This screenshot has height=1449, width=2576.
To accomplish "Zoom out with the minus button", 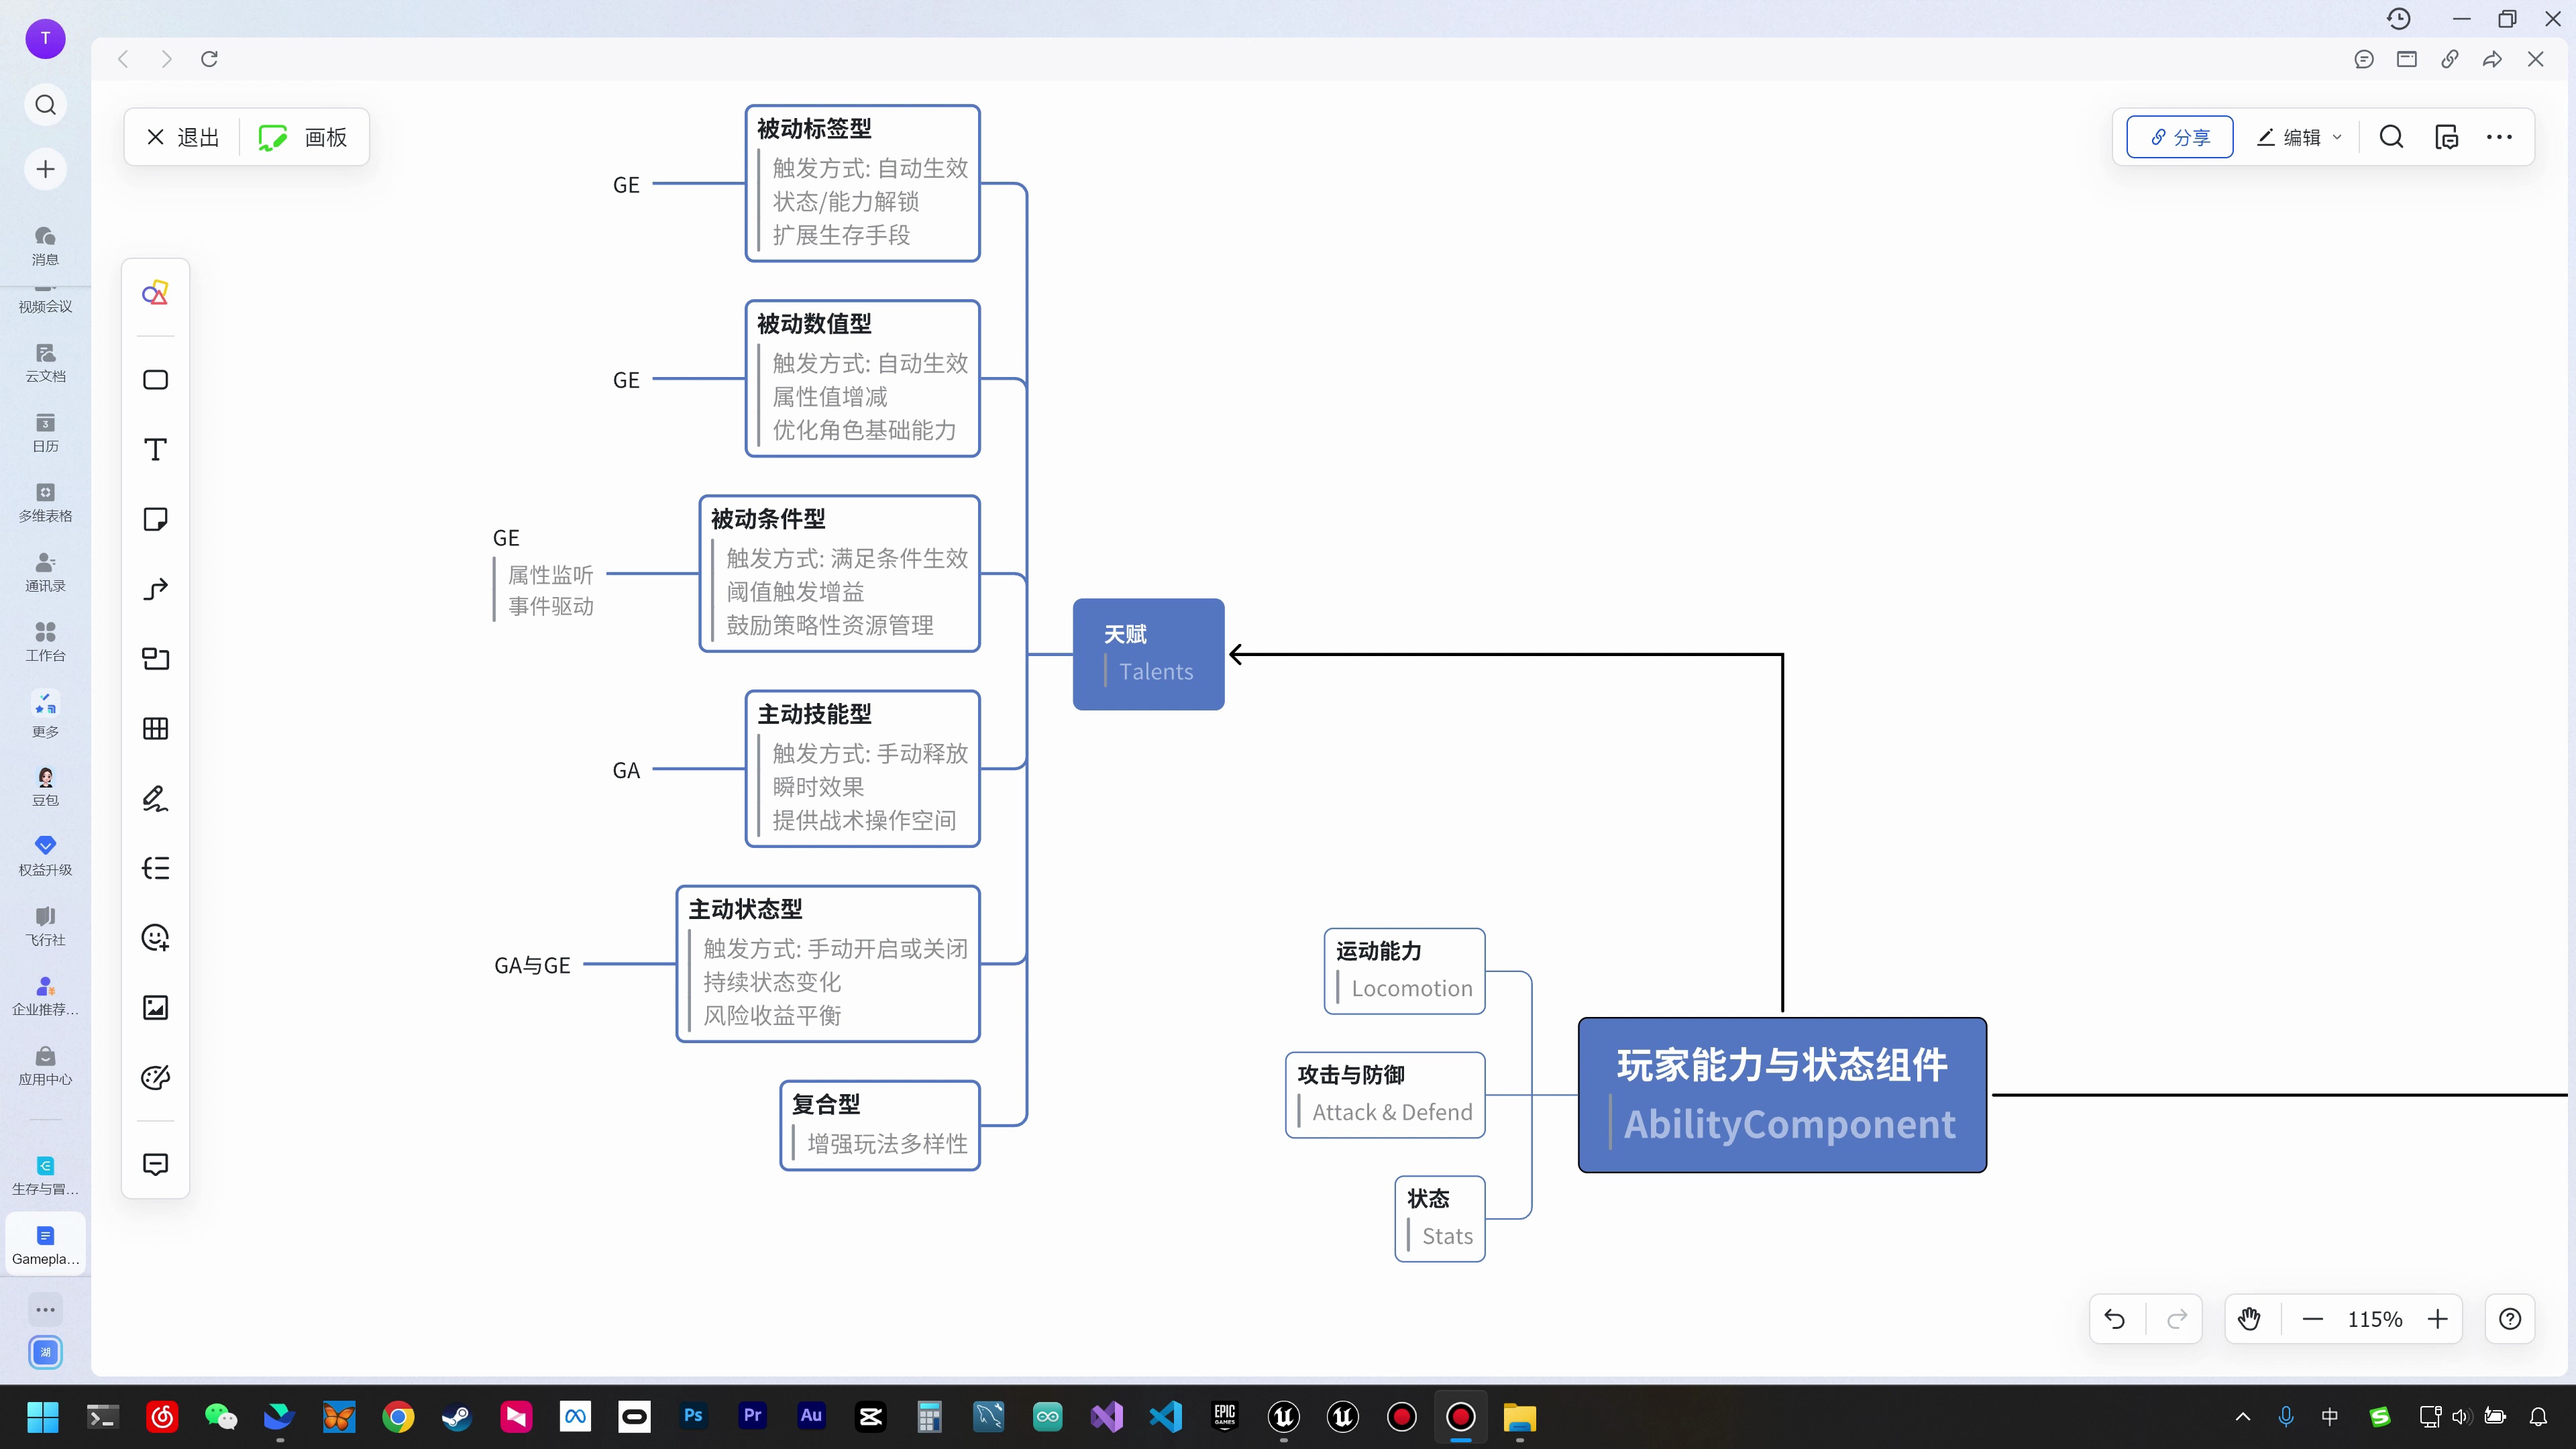I will (x=2312, y=1319).
